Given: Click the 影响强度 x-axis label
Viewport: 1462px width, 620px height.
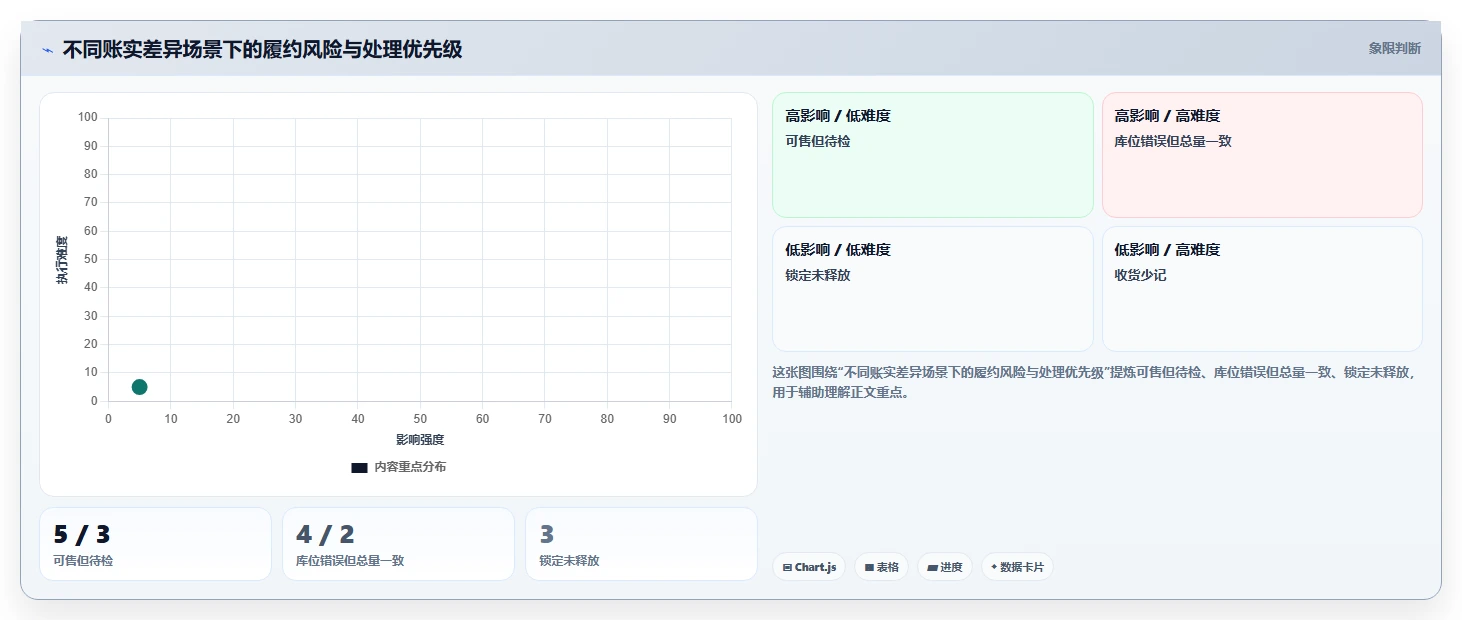Looking at the screenshot, I should point(420,439).
